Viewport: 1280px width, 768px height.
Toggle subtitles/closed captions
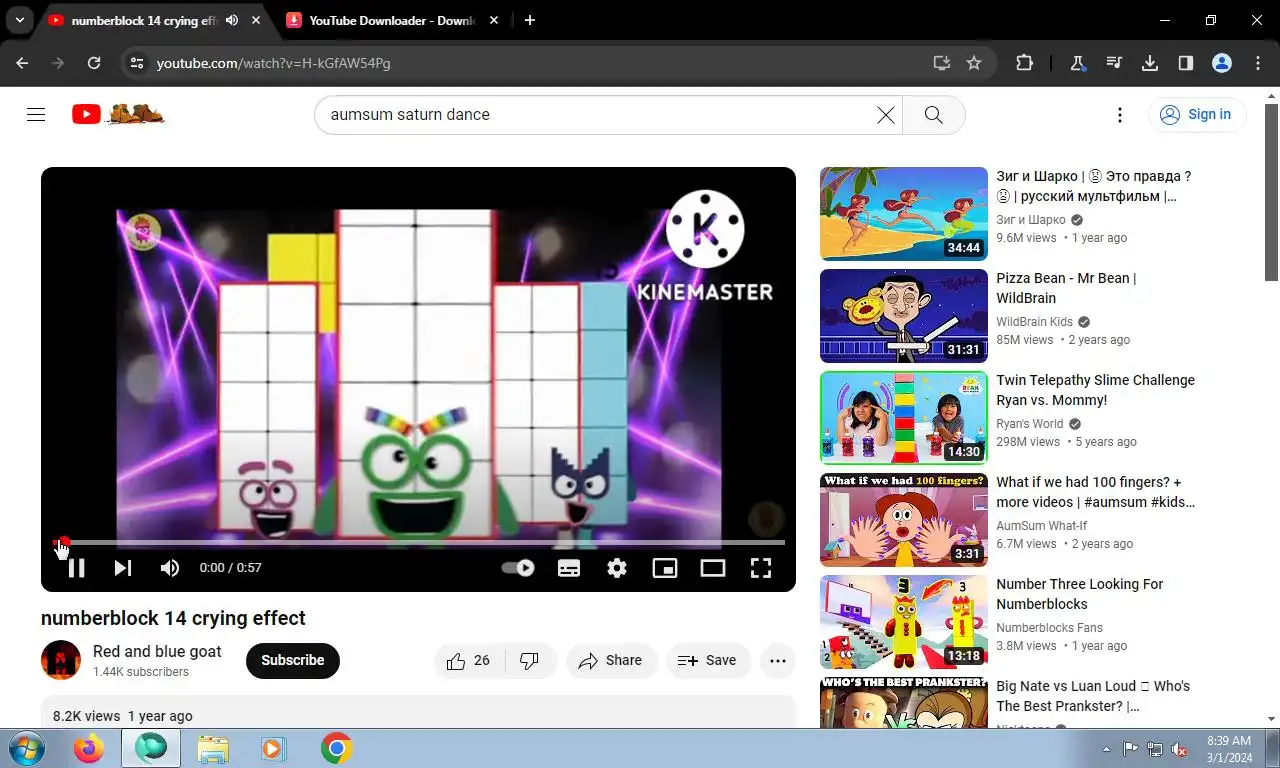[x=569, y=568]
